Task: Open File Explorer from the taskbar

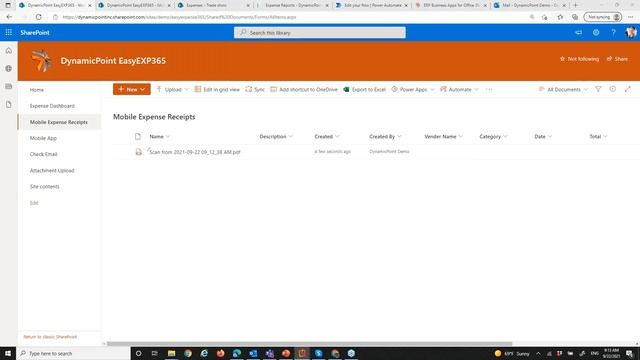Action: tap(171, 353)
